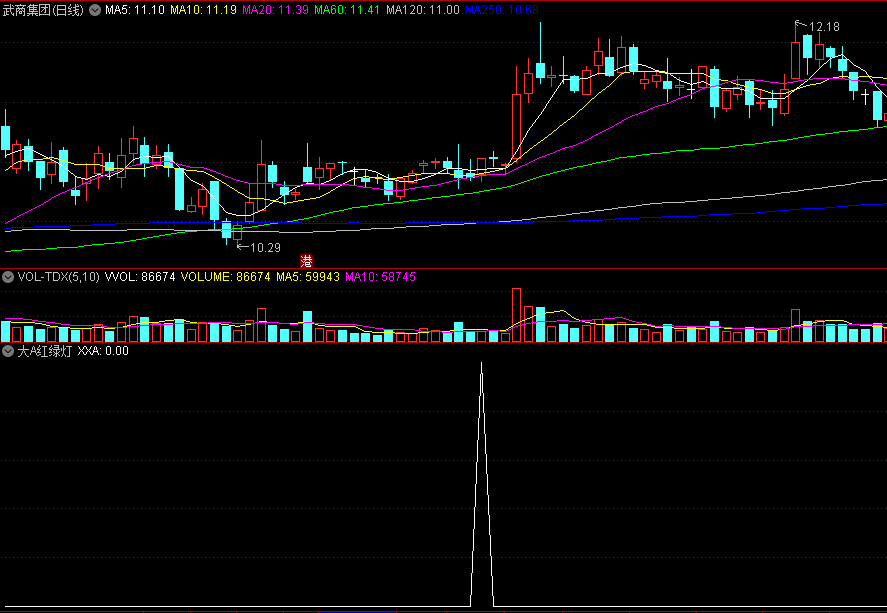Click the "MA120: 11.00" label
The image size is (887, 613).
[423, 10]
